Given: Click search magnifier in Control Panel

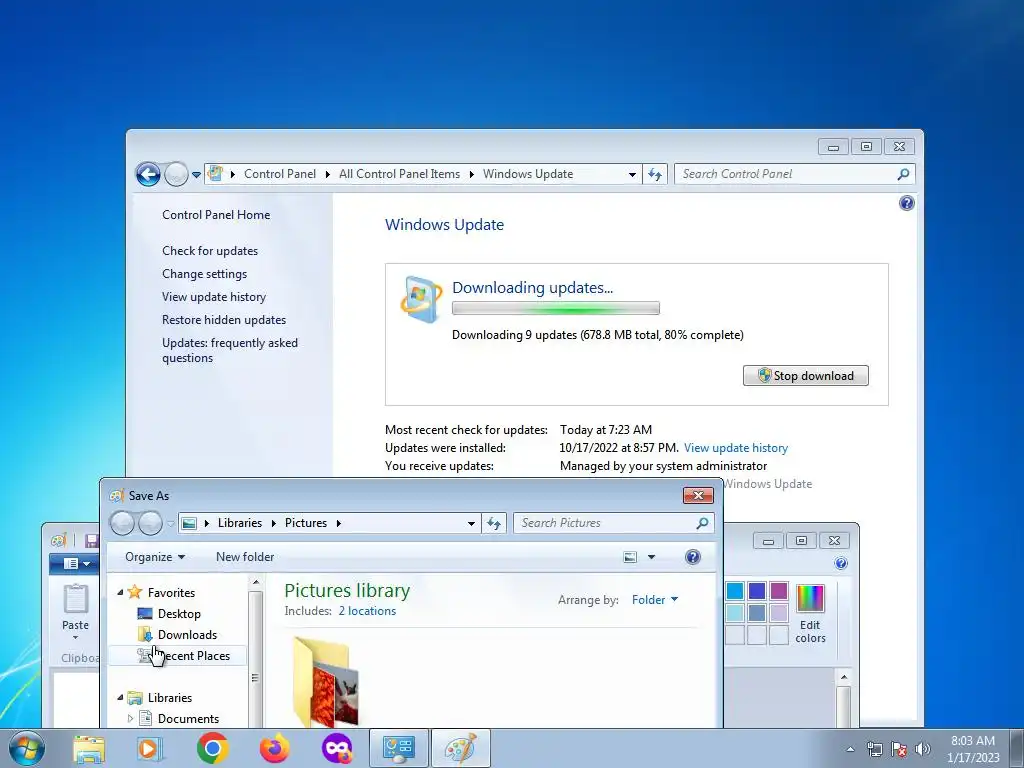Looking at the screenshot, I should point(903,174).
